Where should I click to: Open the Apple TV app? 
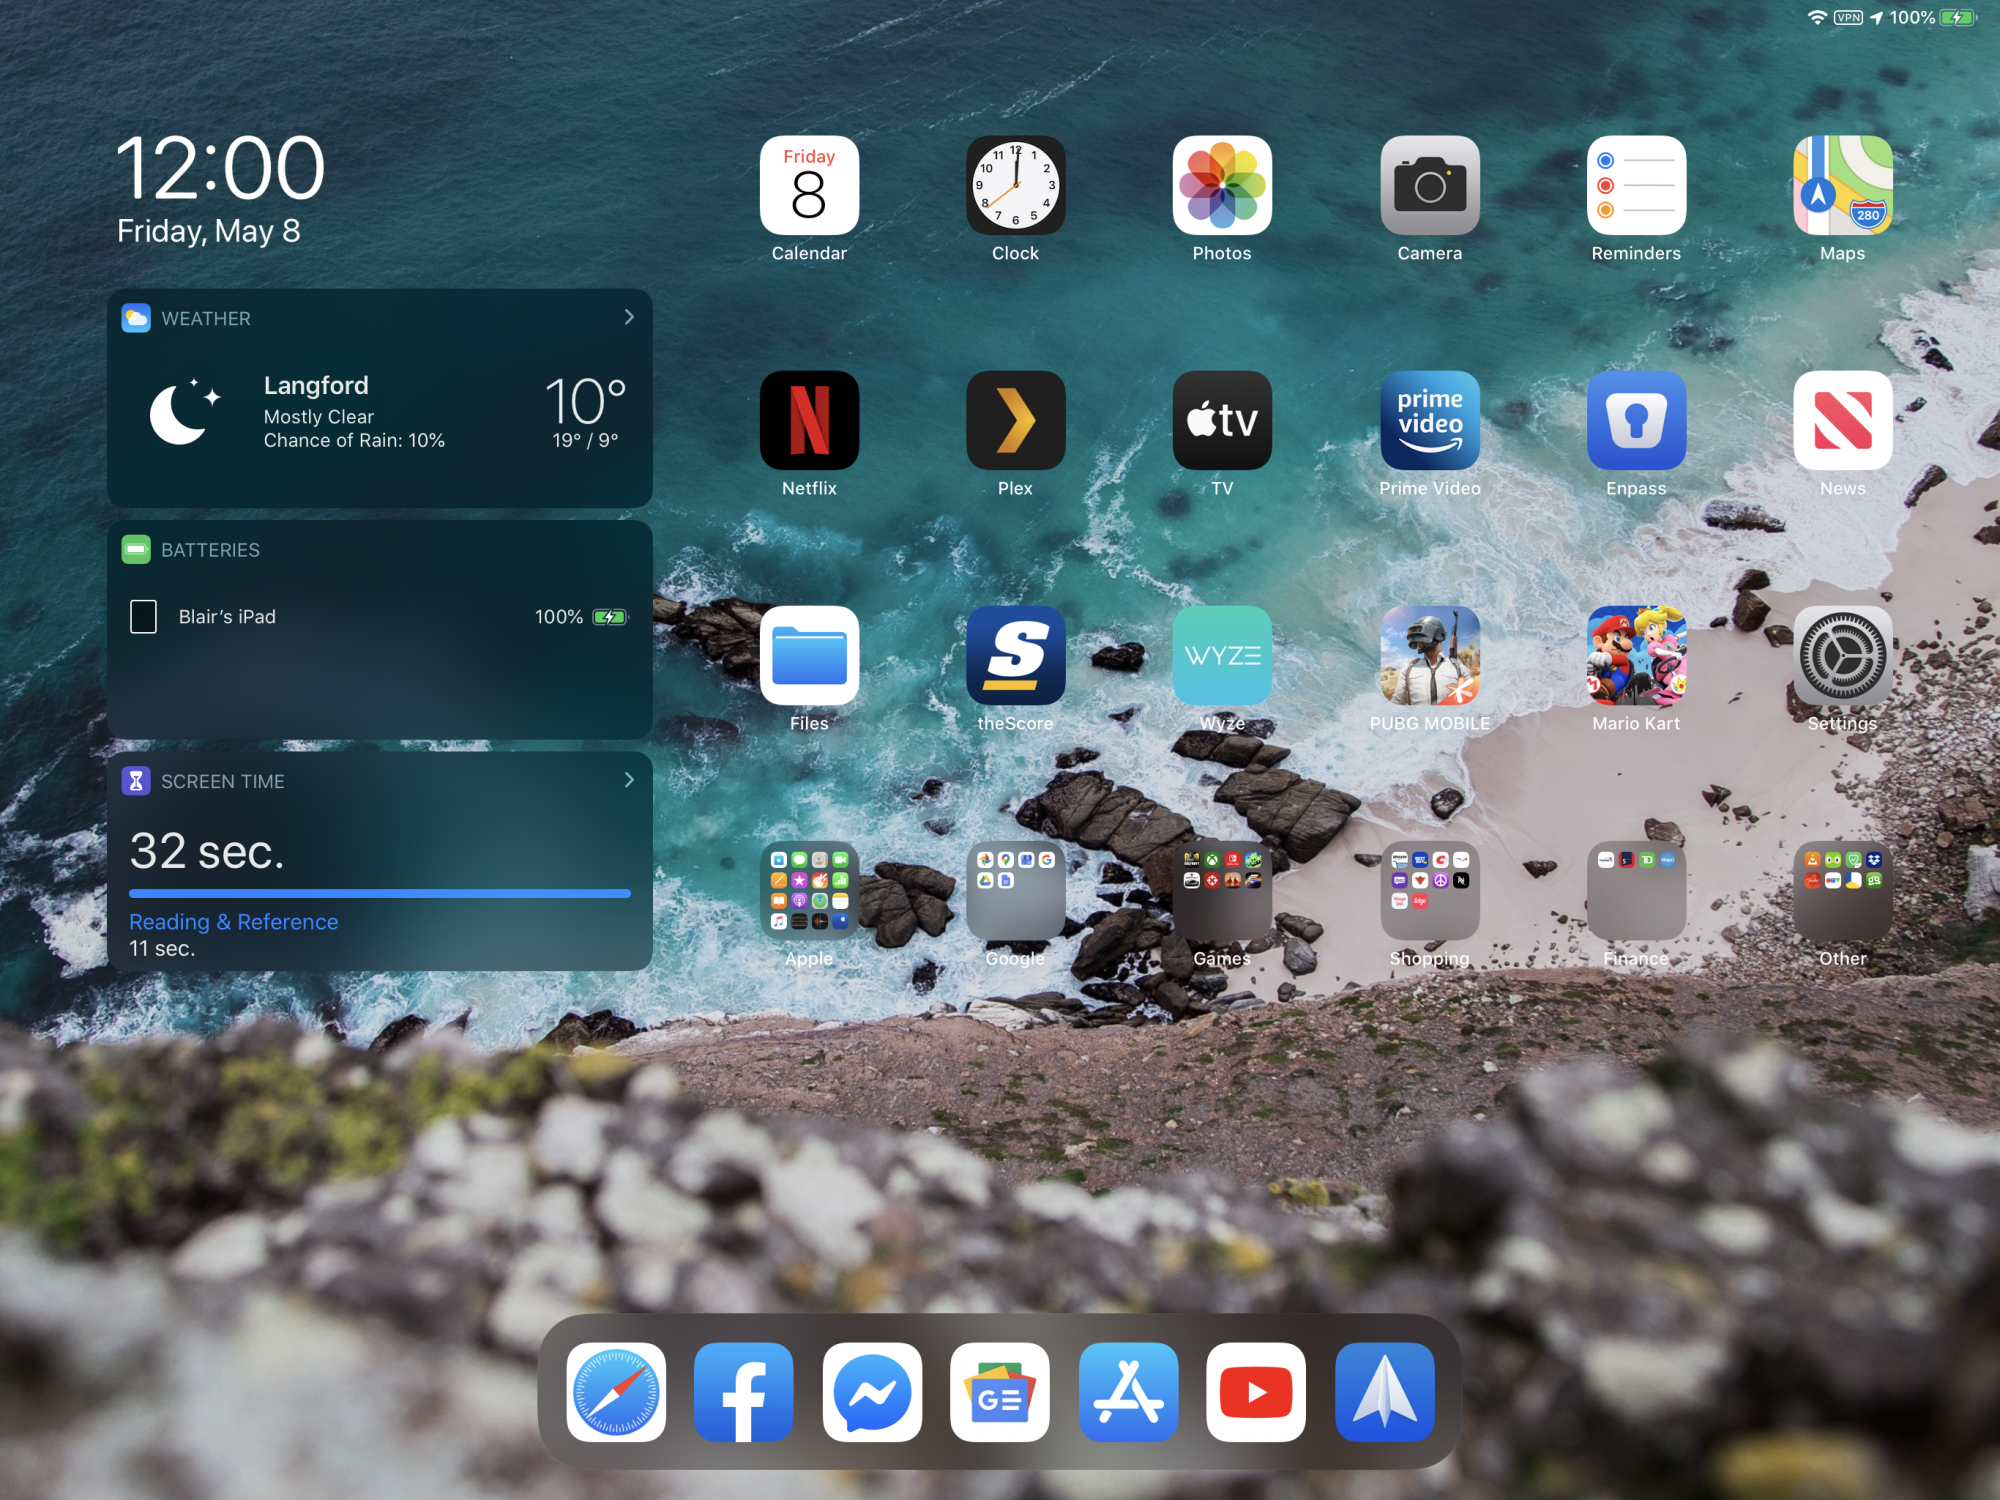(1222, 420)
